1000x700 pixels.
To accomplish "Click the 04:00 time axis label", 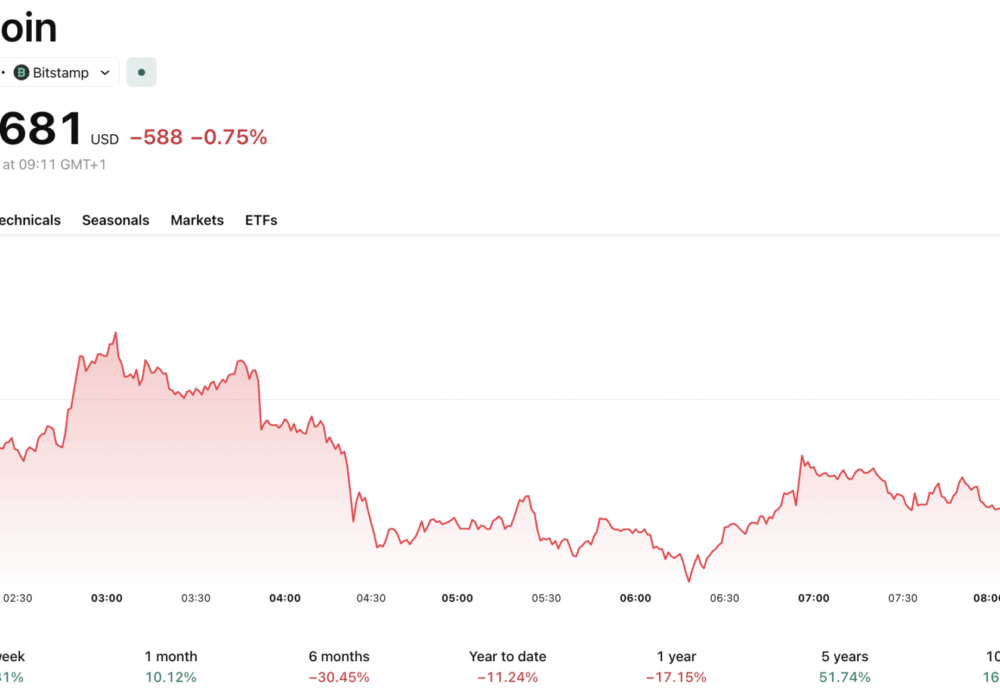I will tap(285, 598).
